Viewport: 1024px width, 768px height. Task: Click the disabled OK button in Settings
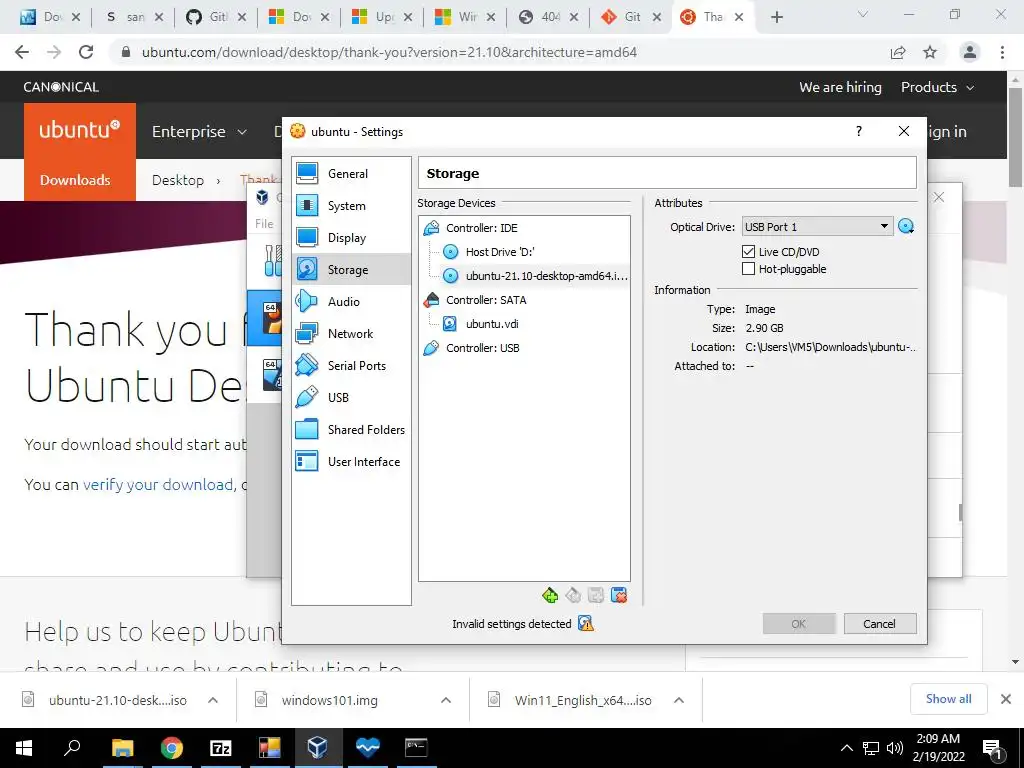799,624
